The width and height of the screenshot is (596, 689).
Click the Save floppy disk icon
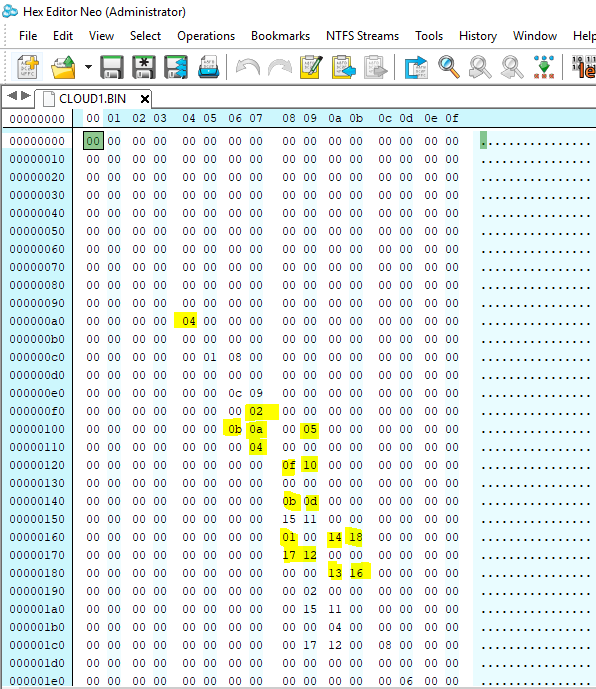click(x=112, y=67)
